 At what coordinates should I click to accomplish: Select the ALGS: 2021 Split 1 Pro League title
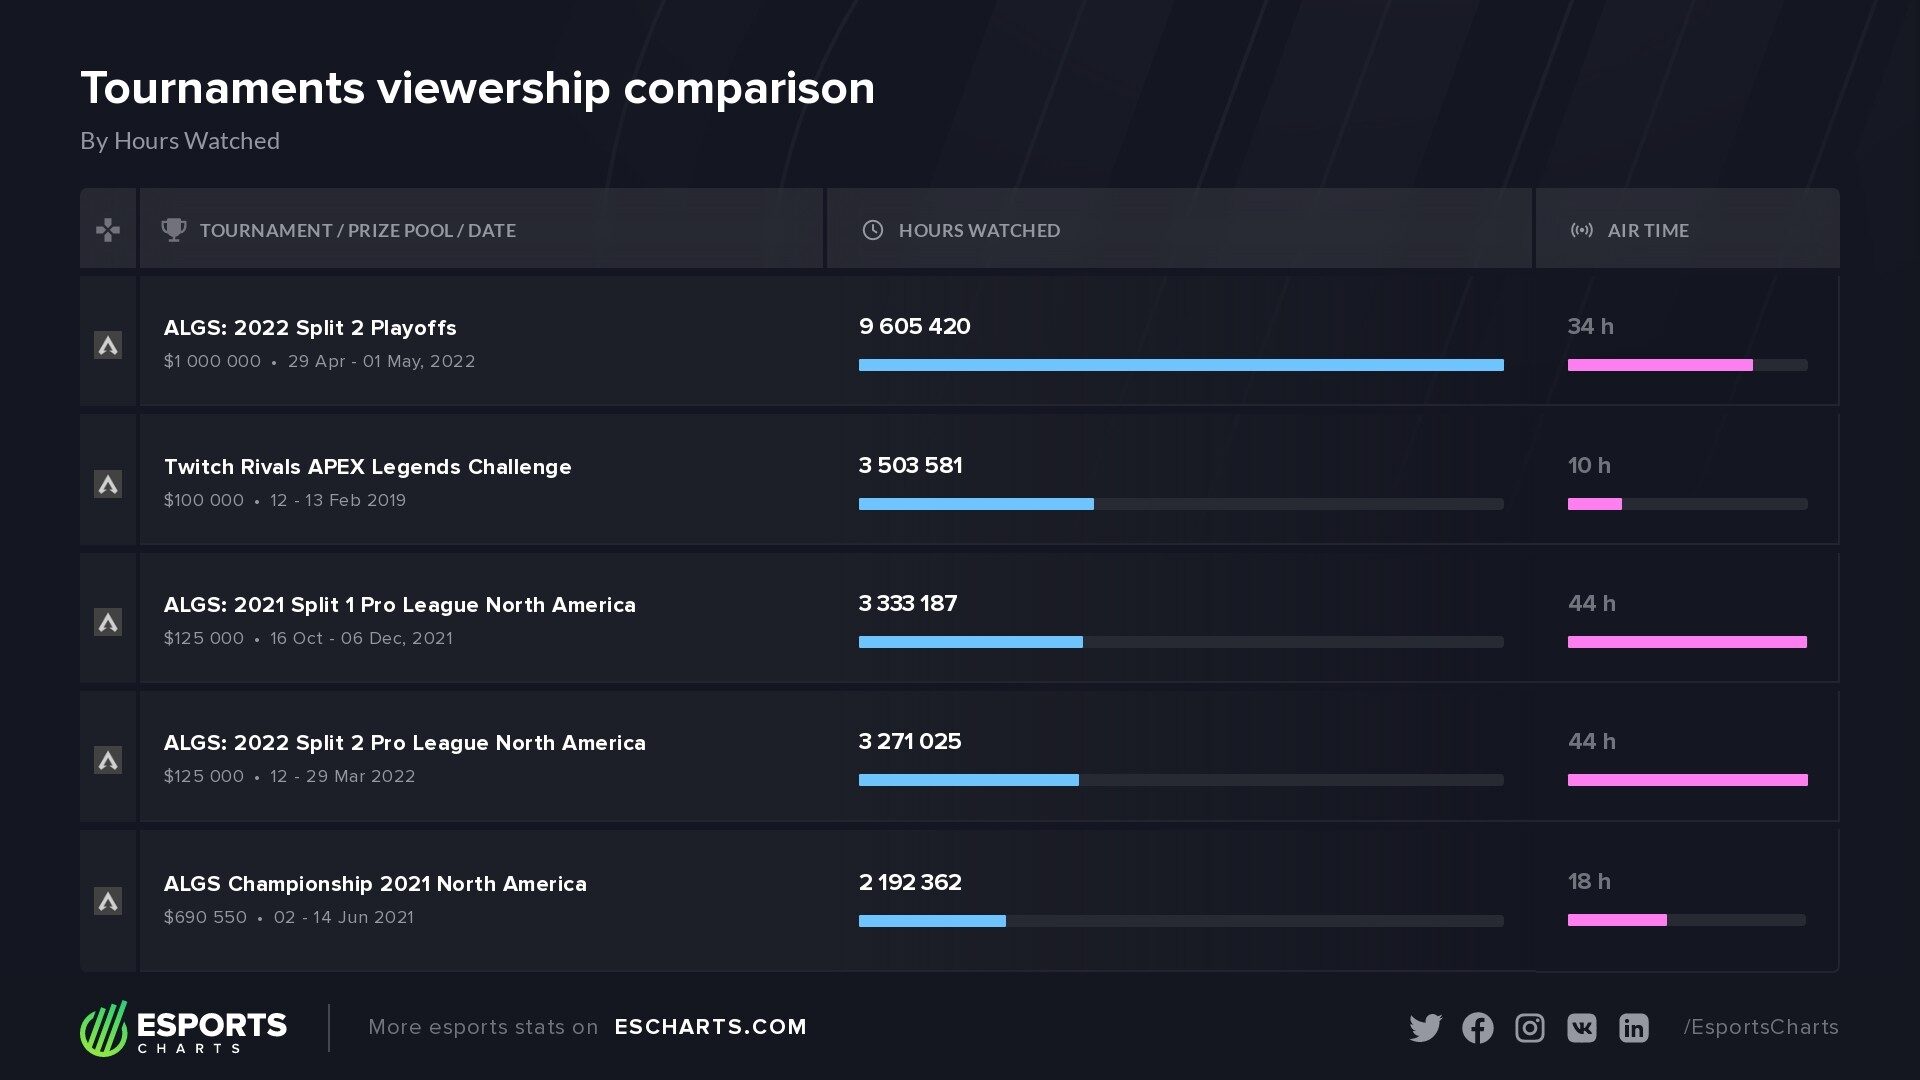point(399,605)
